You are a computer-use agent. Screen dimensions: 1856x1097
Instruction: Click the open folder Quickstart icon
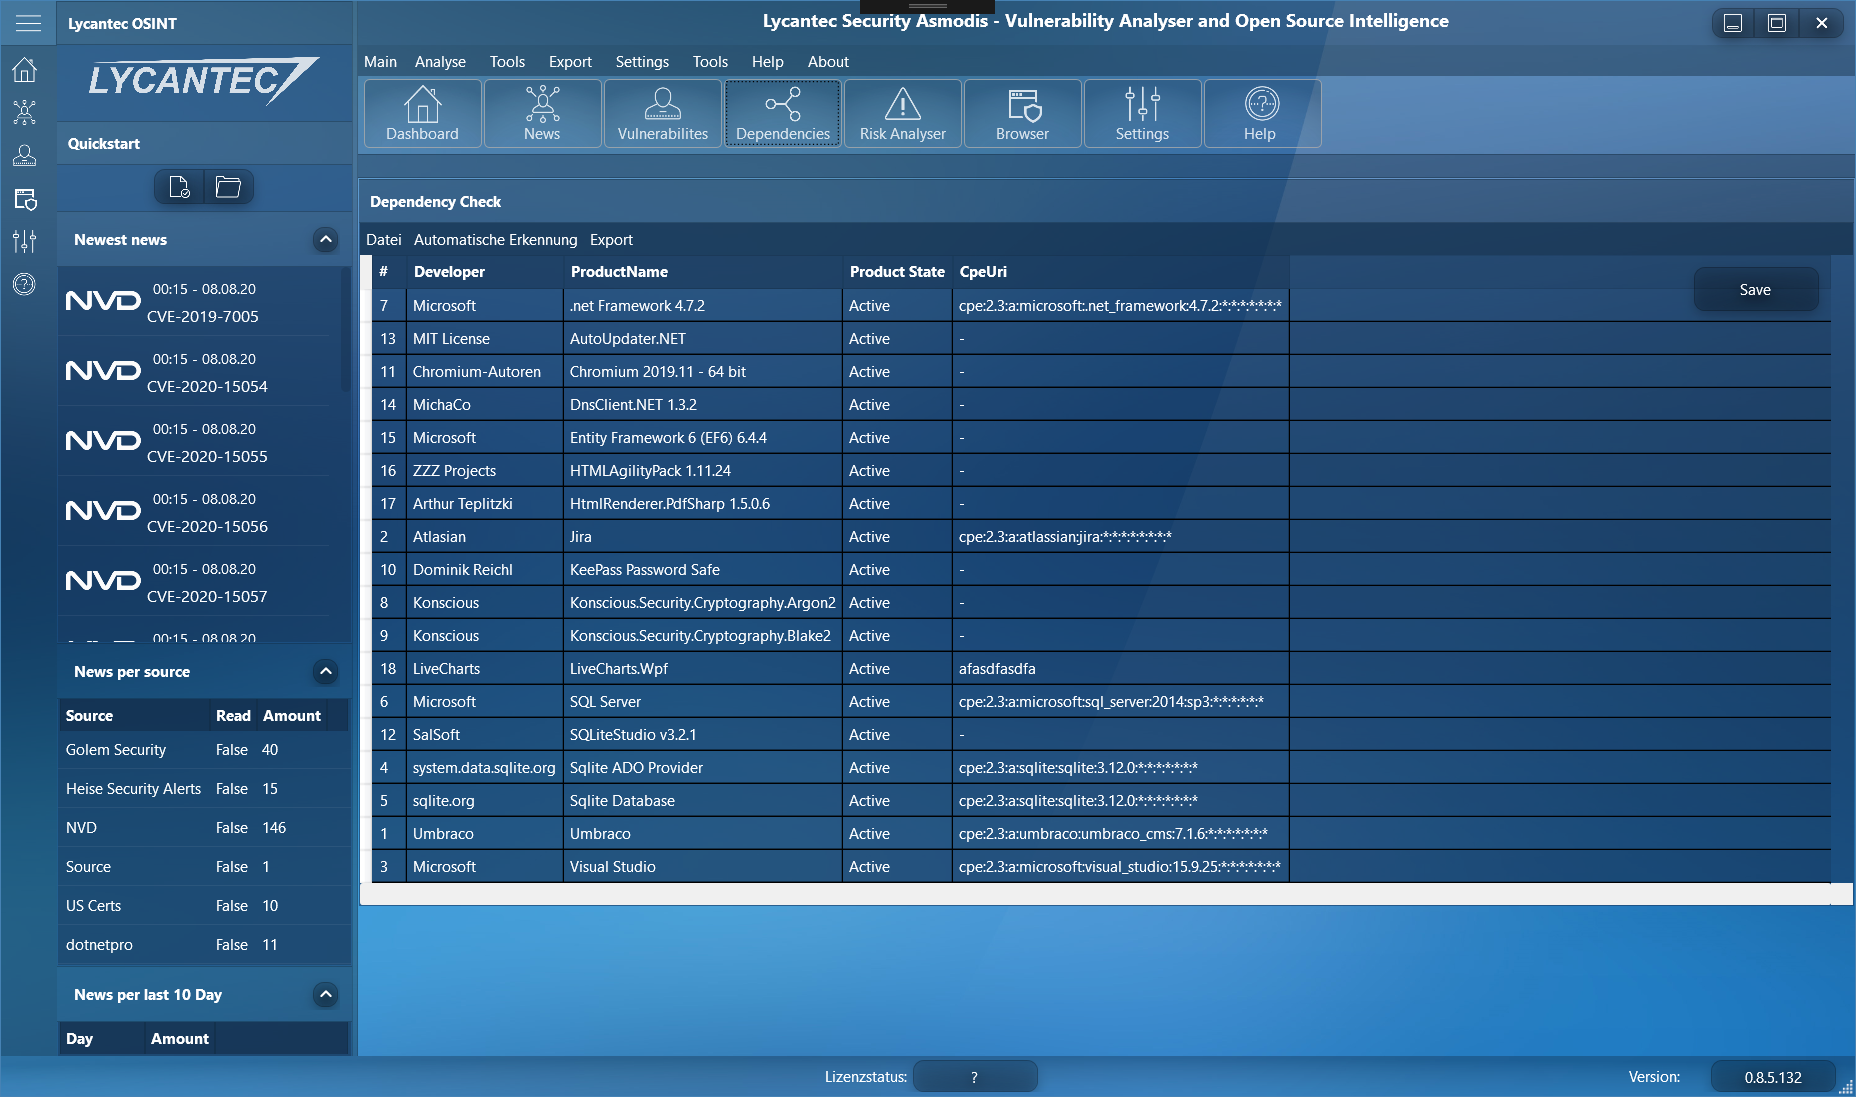coord(228,187)
